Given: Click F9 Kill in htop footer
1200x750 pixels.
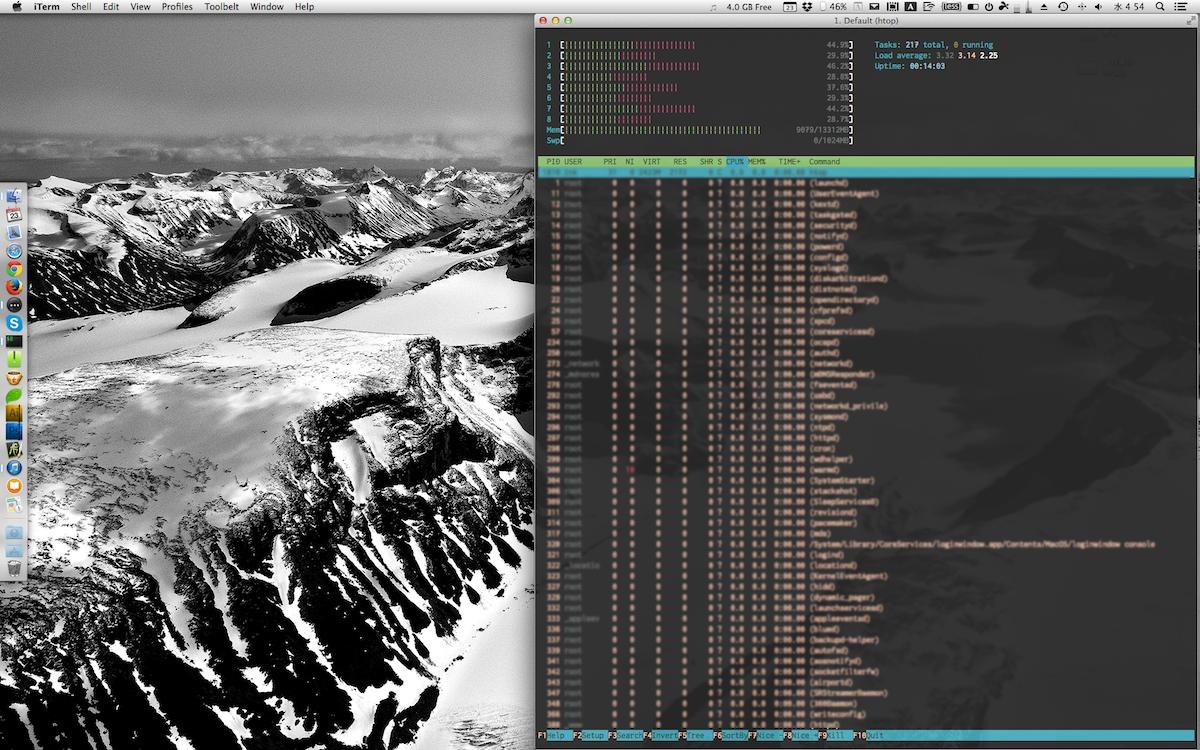Looking at the screenshot, I should coord(833,736).
